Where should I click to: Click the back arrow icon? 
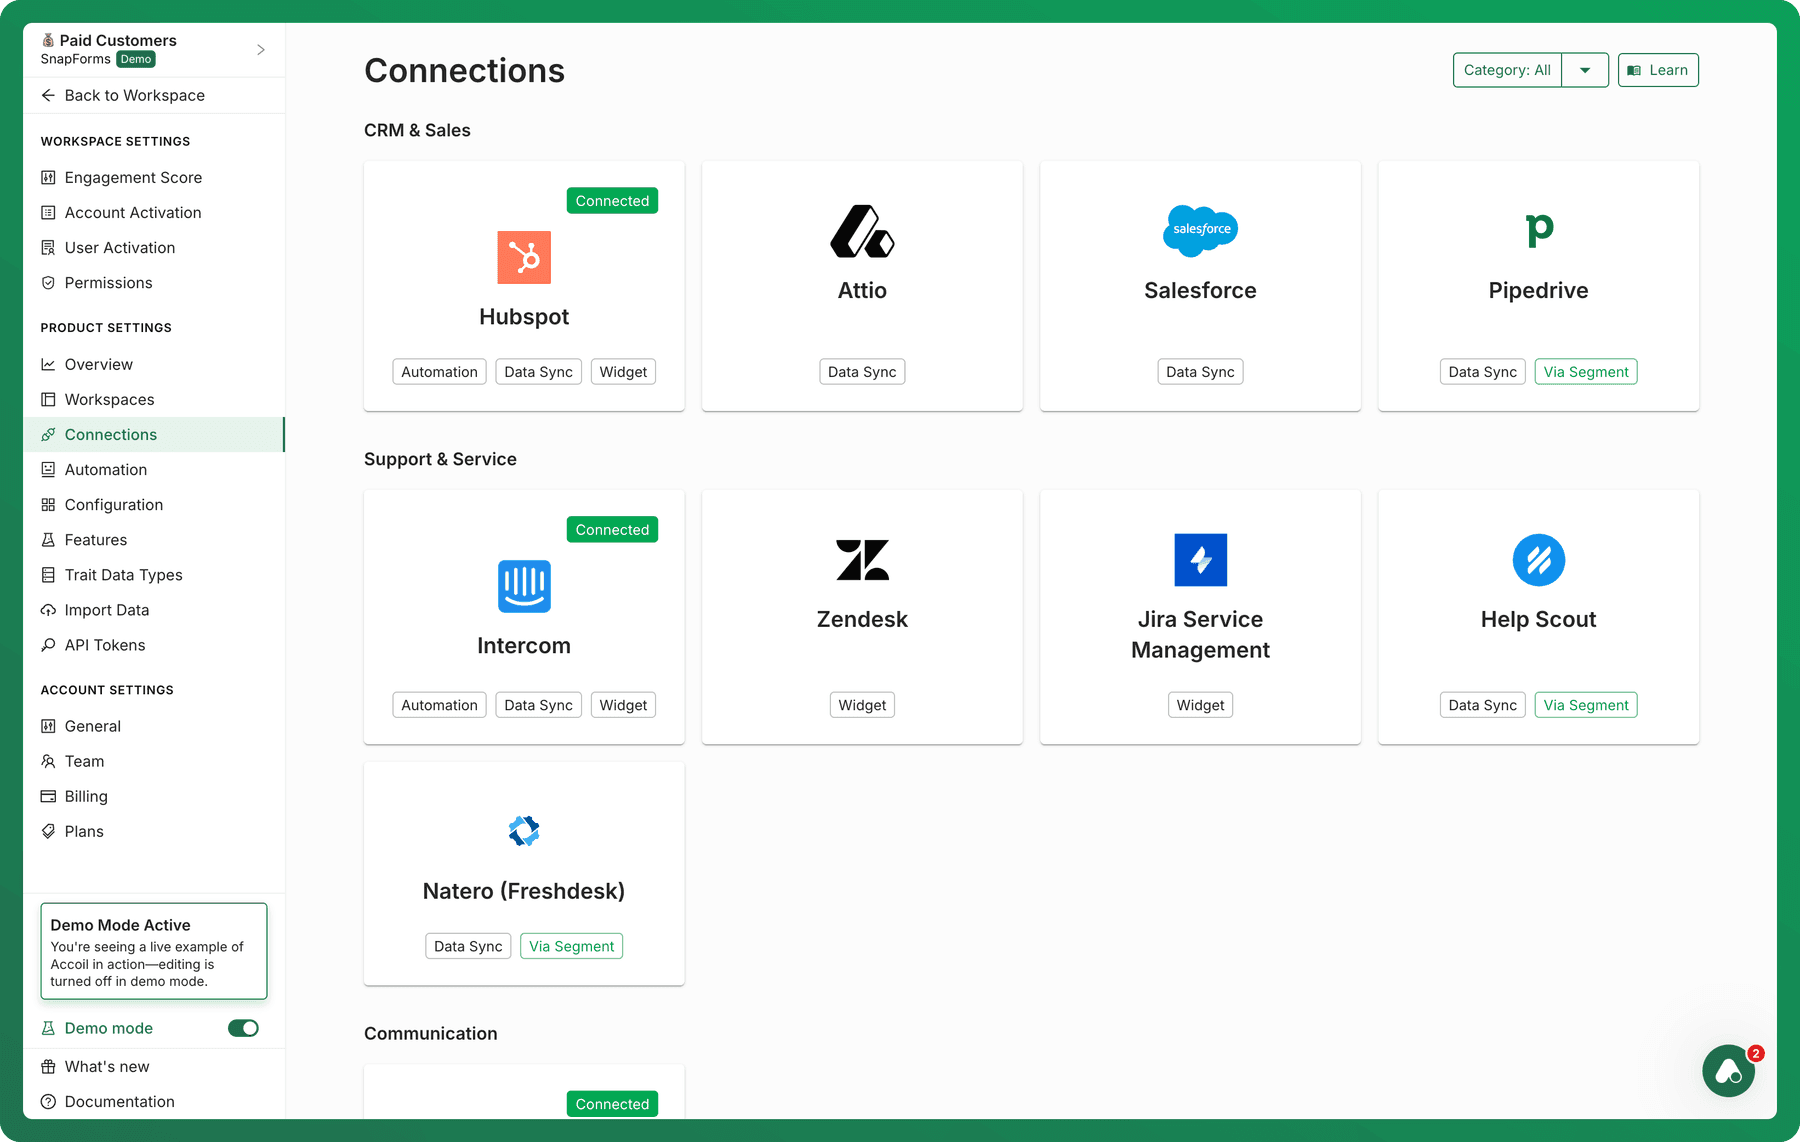click(48, 95)
